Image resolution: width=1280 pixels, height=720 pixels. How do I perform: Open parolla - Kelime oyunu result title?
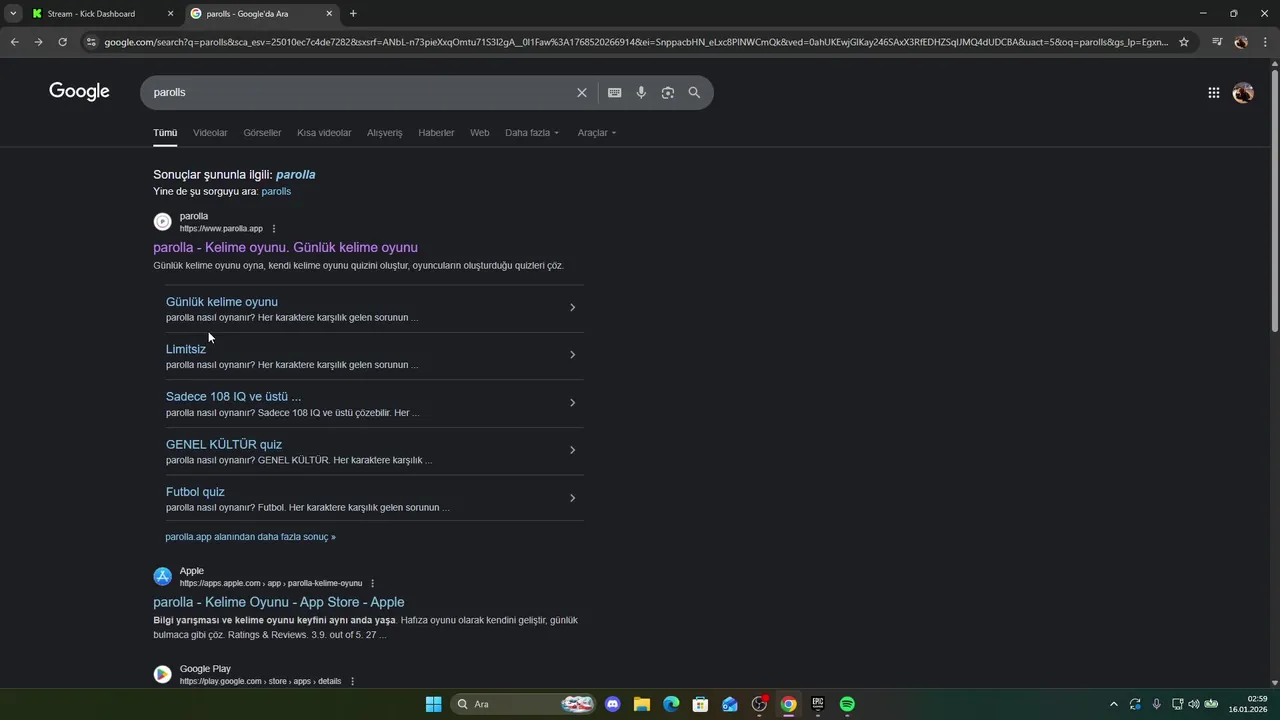pyautogui.click(x=285, y=247)
